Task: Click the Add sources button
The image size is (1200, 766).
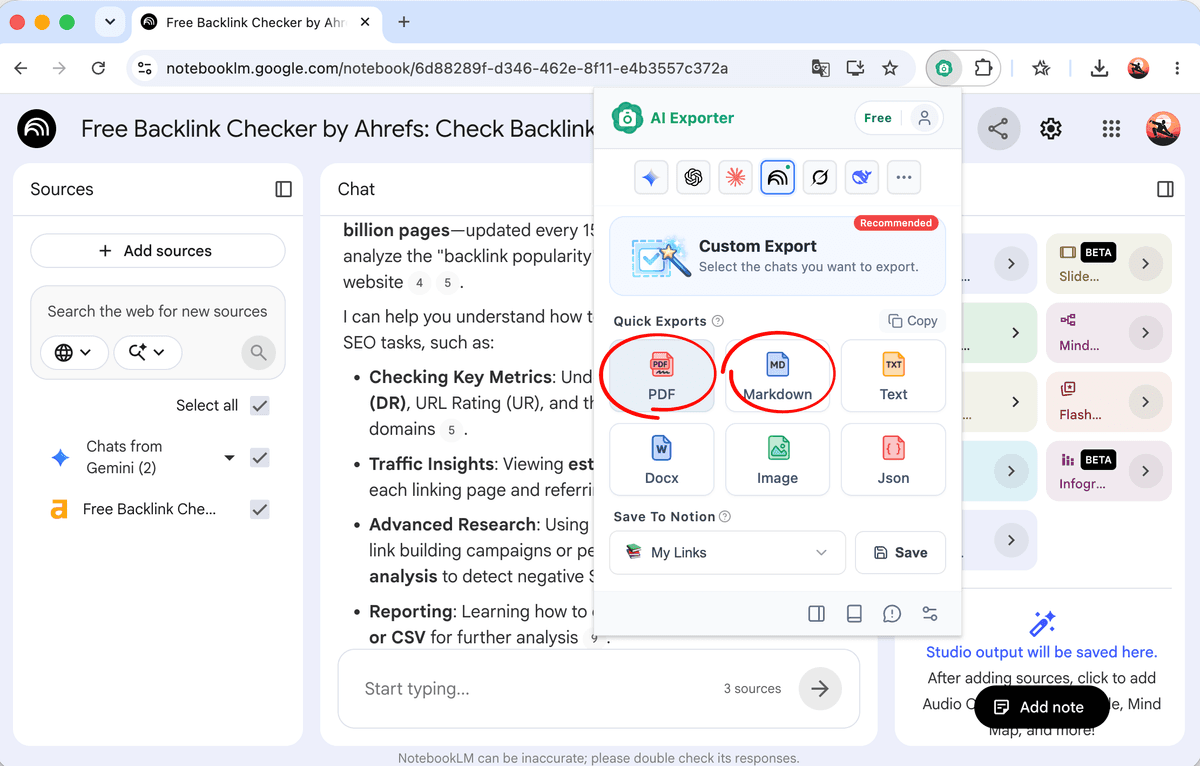Action: click(x=158, y=251)
